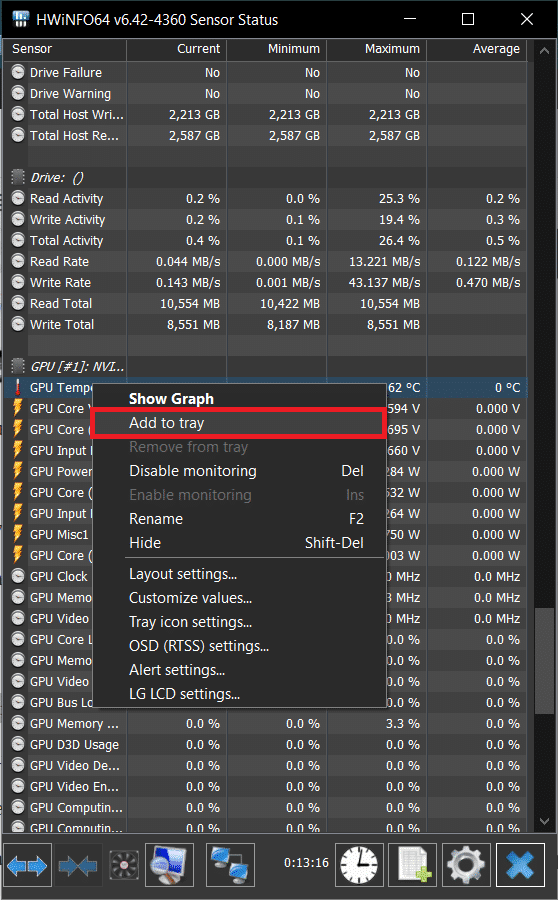
Task: Click the Average column header
Action: (x=476, y=49)
